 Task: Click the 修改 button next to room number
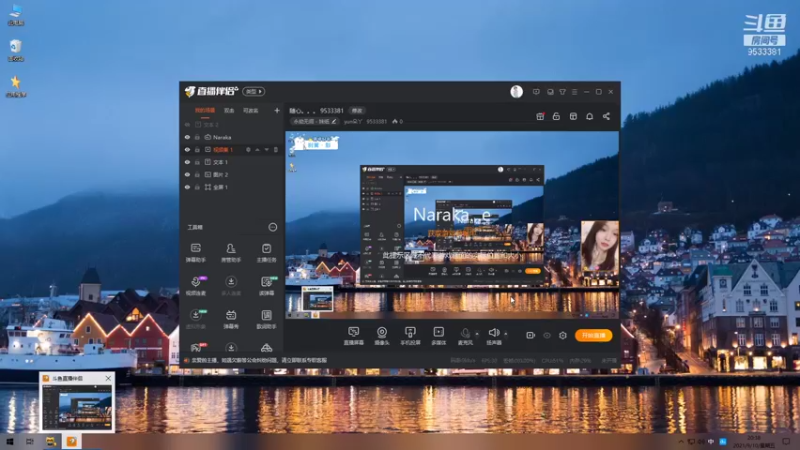click(357, 110)
